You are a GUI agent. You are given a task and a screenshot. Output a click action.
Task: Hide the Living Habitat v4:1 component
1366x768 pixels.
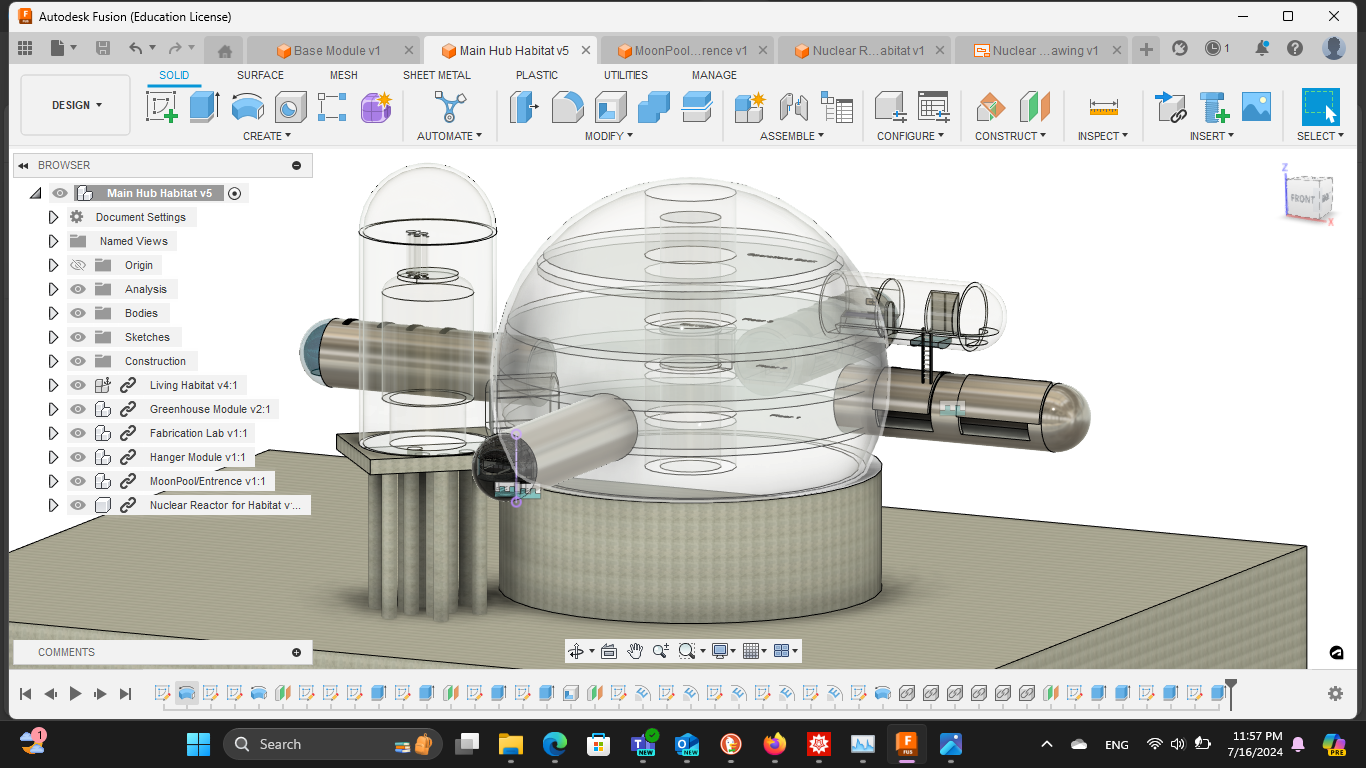78,385
